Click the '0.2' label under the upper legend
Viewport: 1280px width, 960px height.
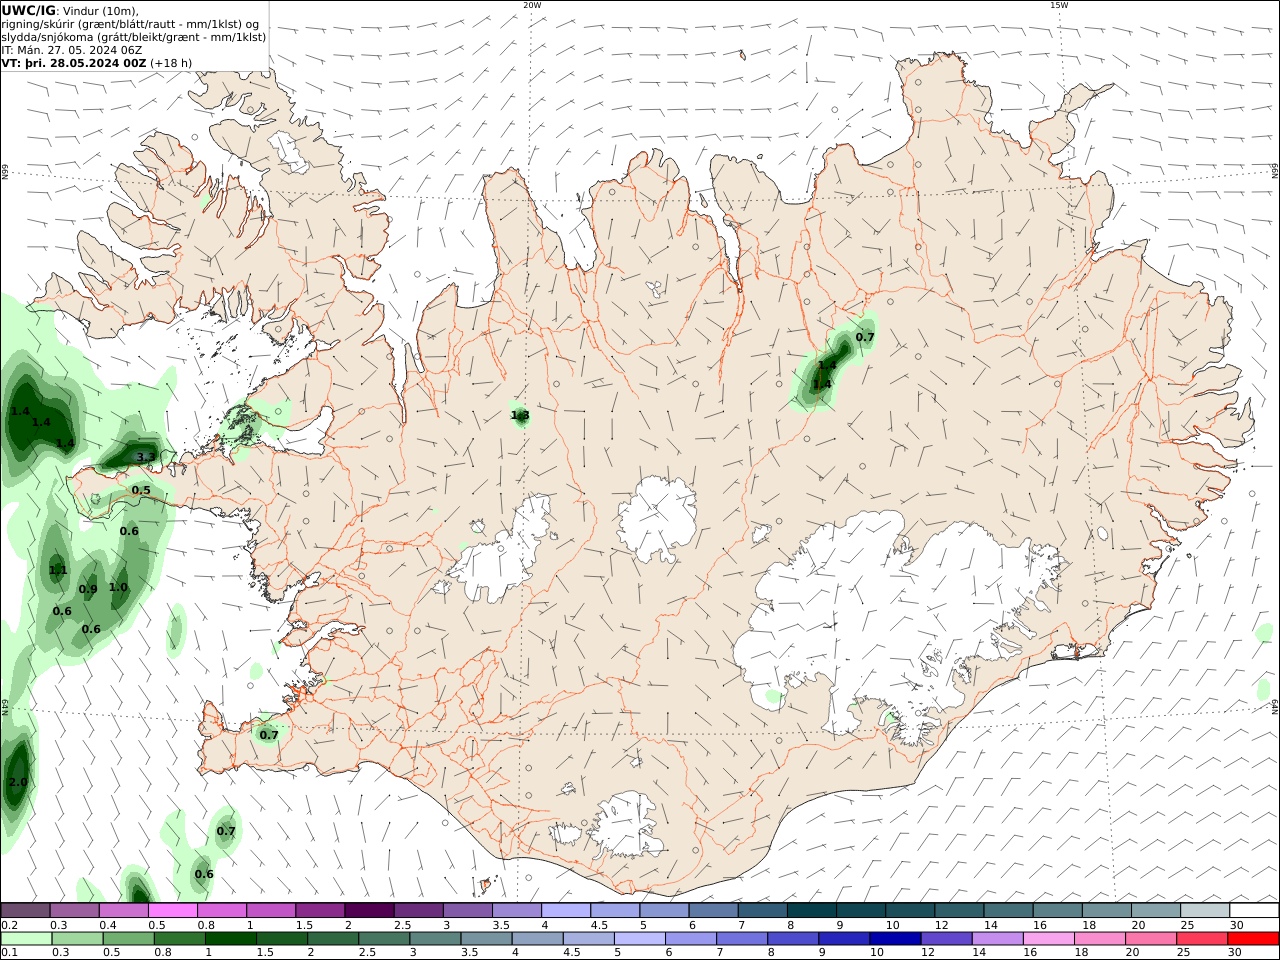click(9, 925)
